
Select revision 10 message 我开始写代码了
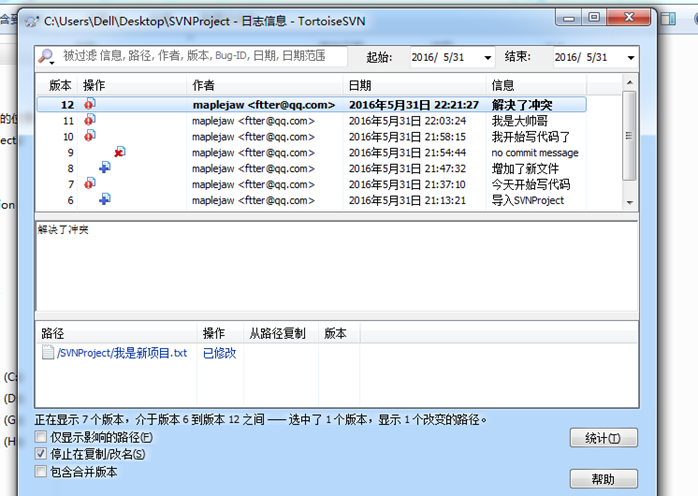(x=531, y=137)
